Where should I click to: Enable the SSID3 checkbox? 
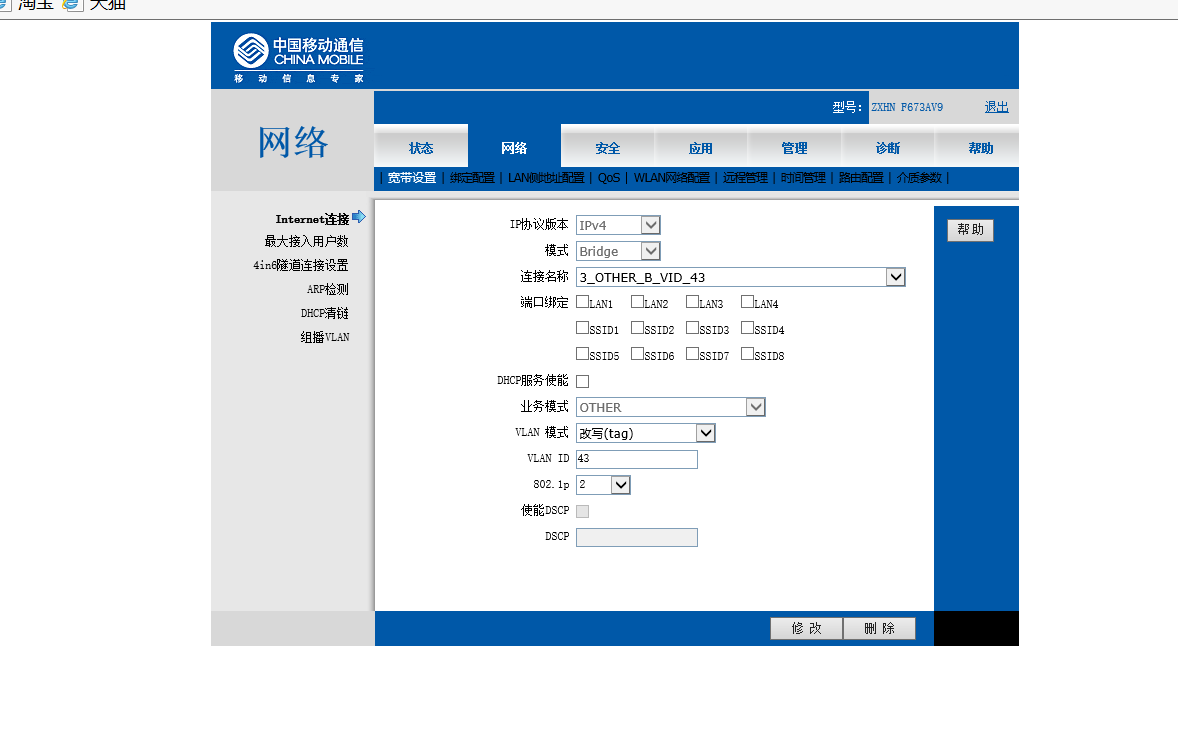(x=692, y=328)
